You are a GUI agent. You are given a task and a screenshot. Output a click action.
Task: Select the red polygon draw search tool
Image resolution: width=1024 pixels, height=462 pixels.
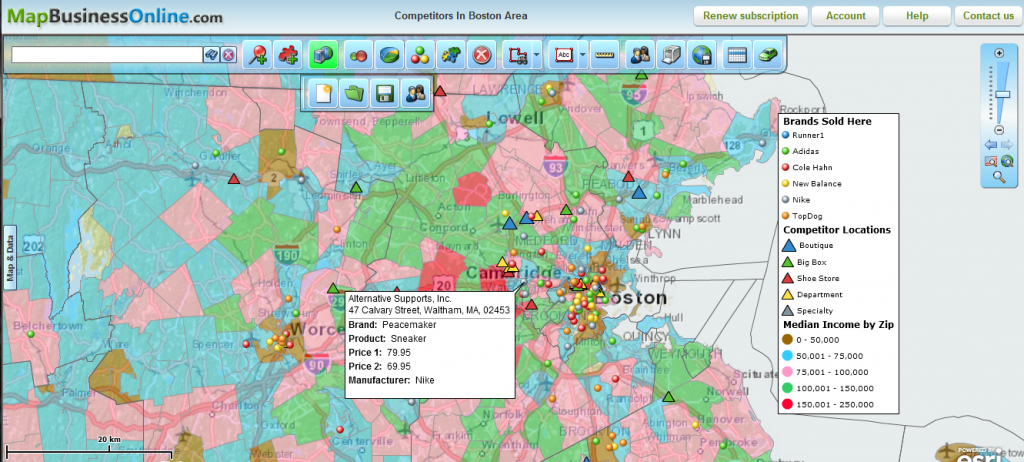(x=517, y=55)
